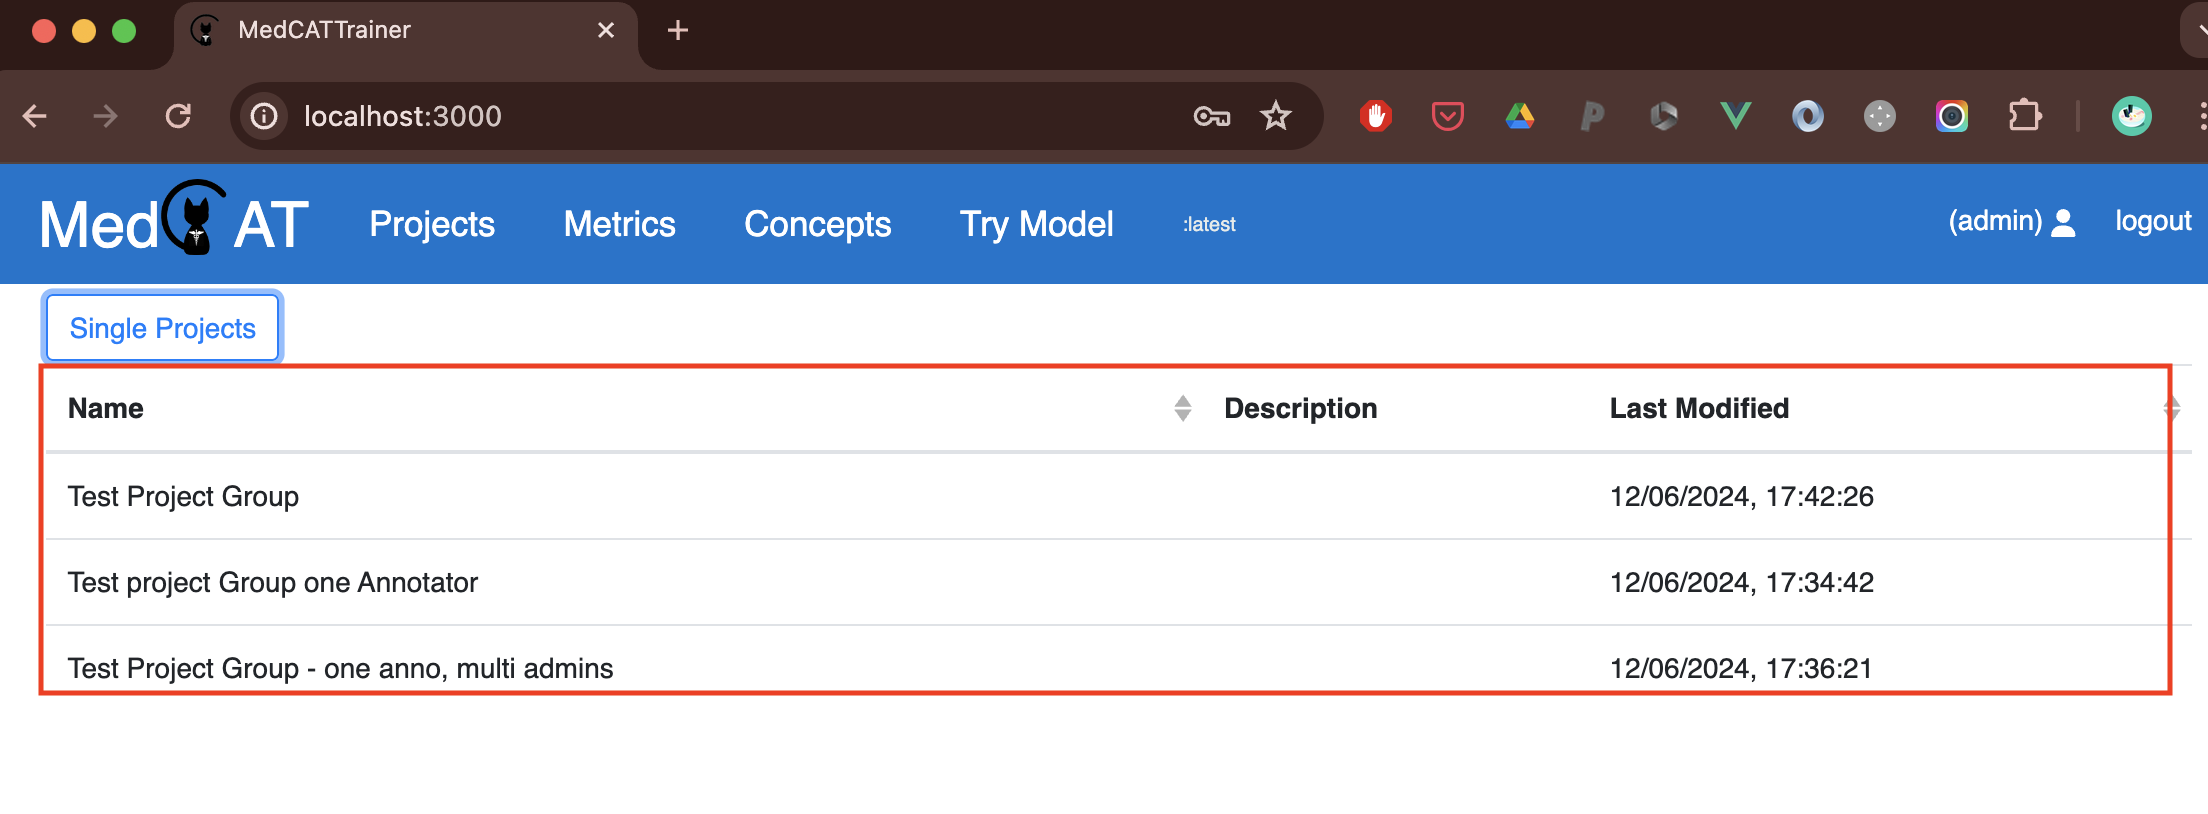Go back using browser back arrow

pos(35,116)
